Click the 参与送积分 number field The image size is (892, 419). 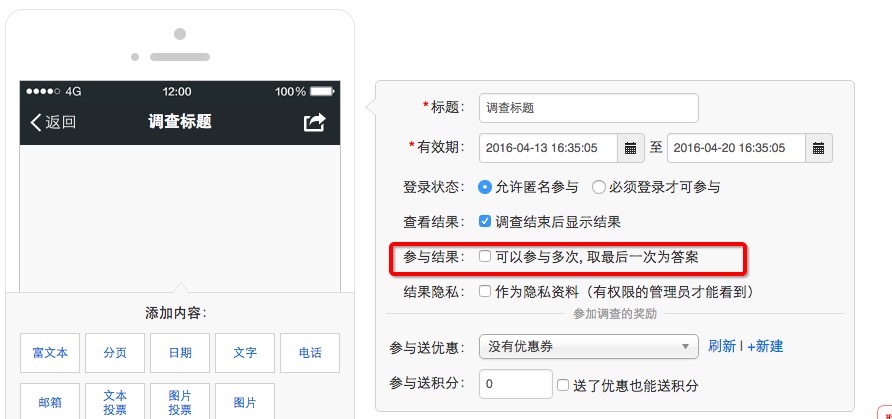point(516,384)
